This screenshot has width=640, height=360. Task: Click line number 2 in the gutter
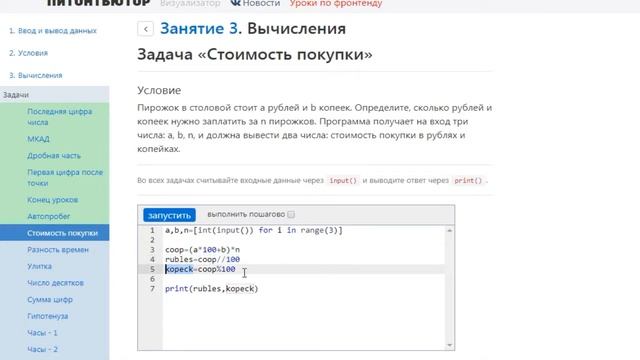(152, 240)
